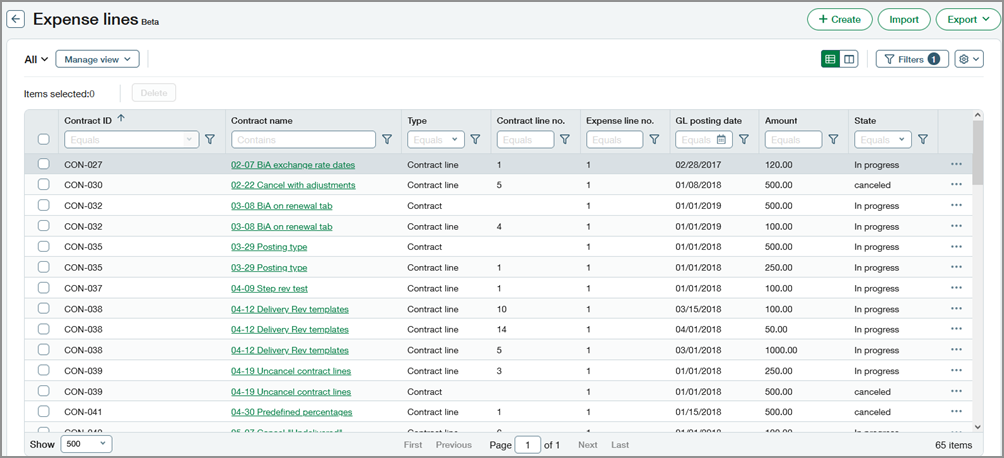Select the CON-037 row checkbox
Image resolution: width=1004 pixels, height=458 pixels.
[x=43, y=288]
